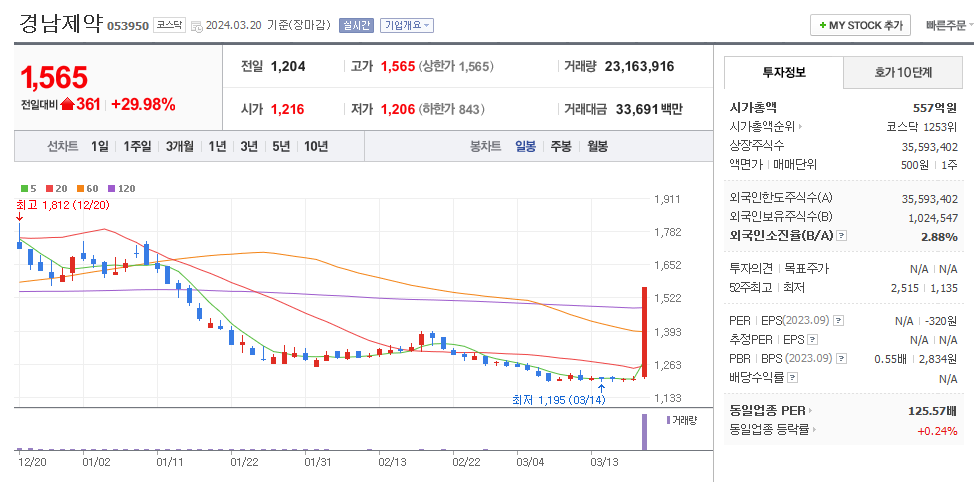
Task: Click the 01/22 date label on chart axis
Action: pos(244,462)
